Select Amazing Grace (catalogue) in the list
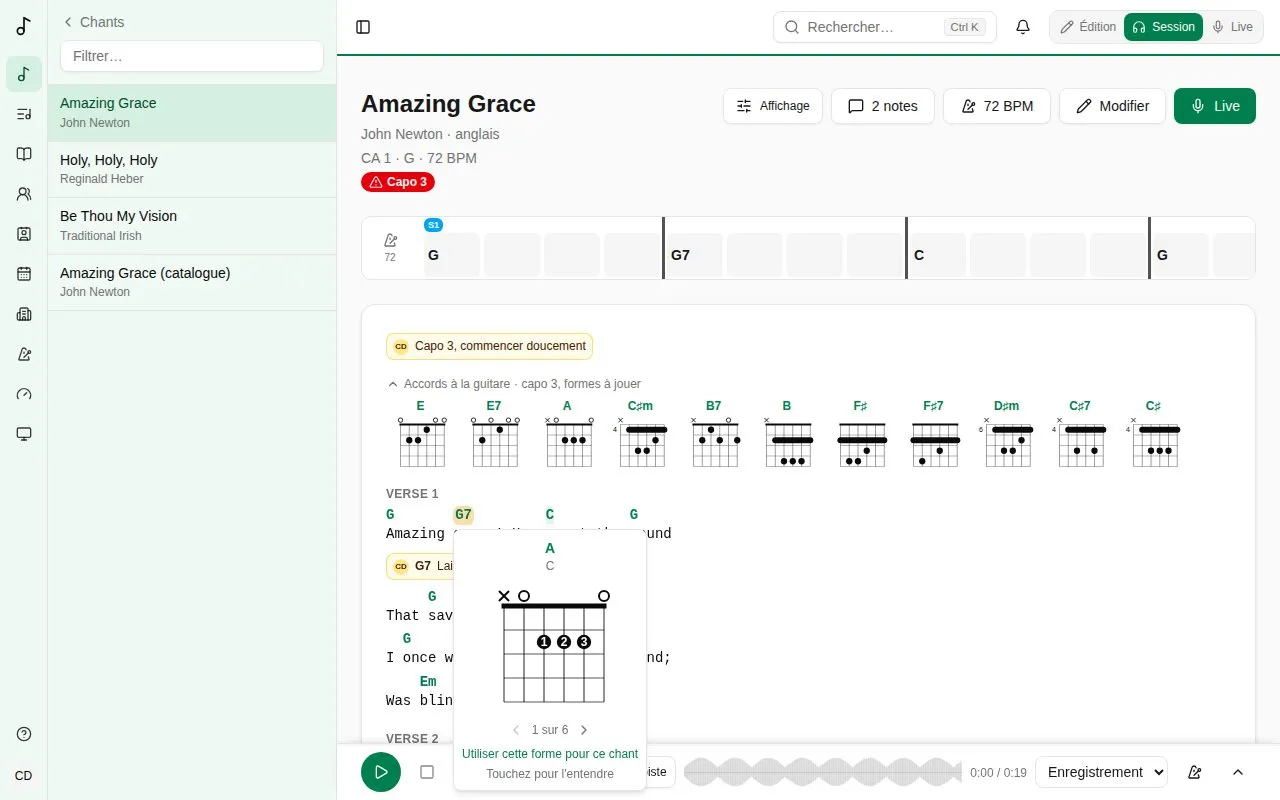 click(192, 282)
